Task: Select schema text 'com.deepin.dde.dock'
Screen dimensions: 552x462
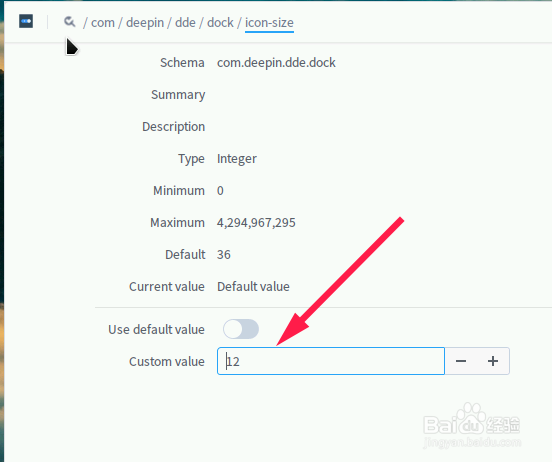Action: coord(276,63)
